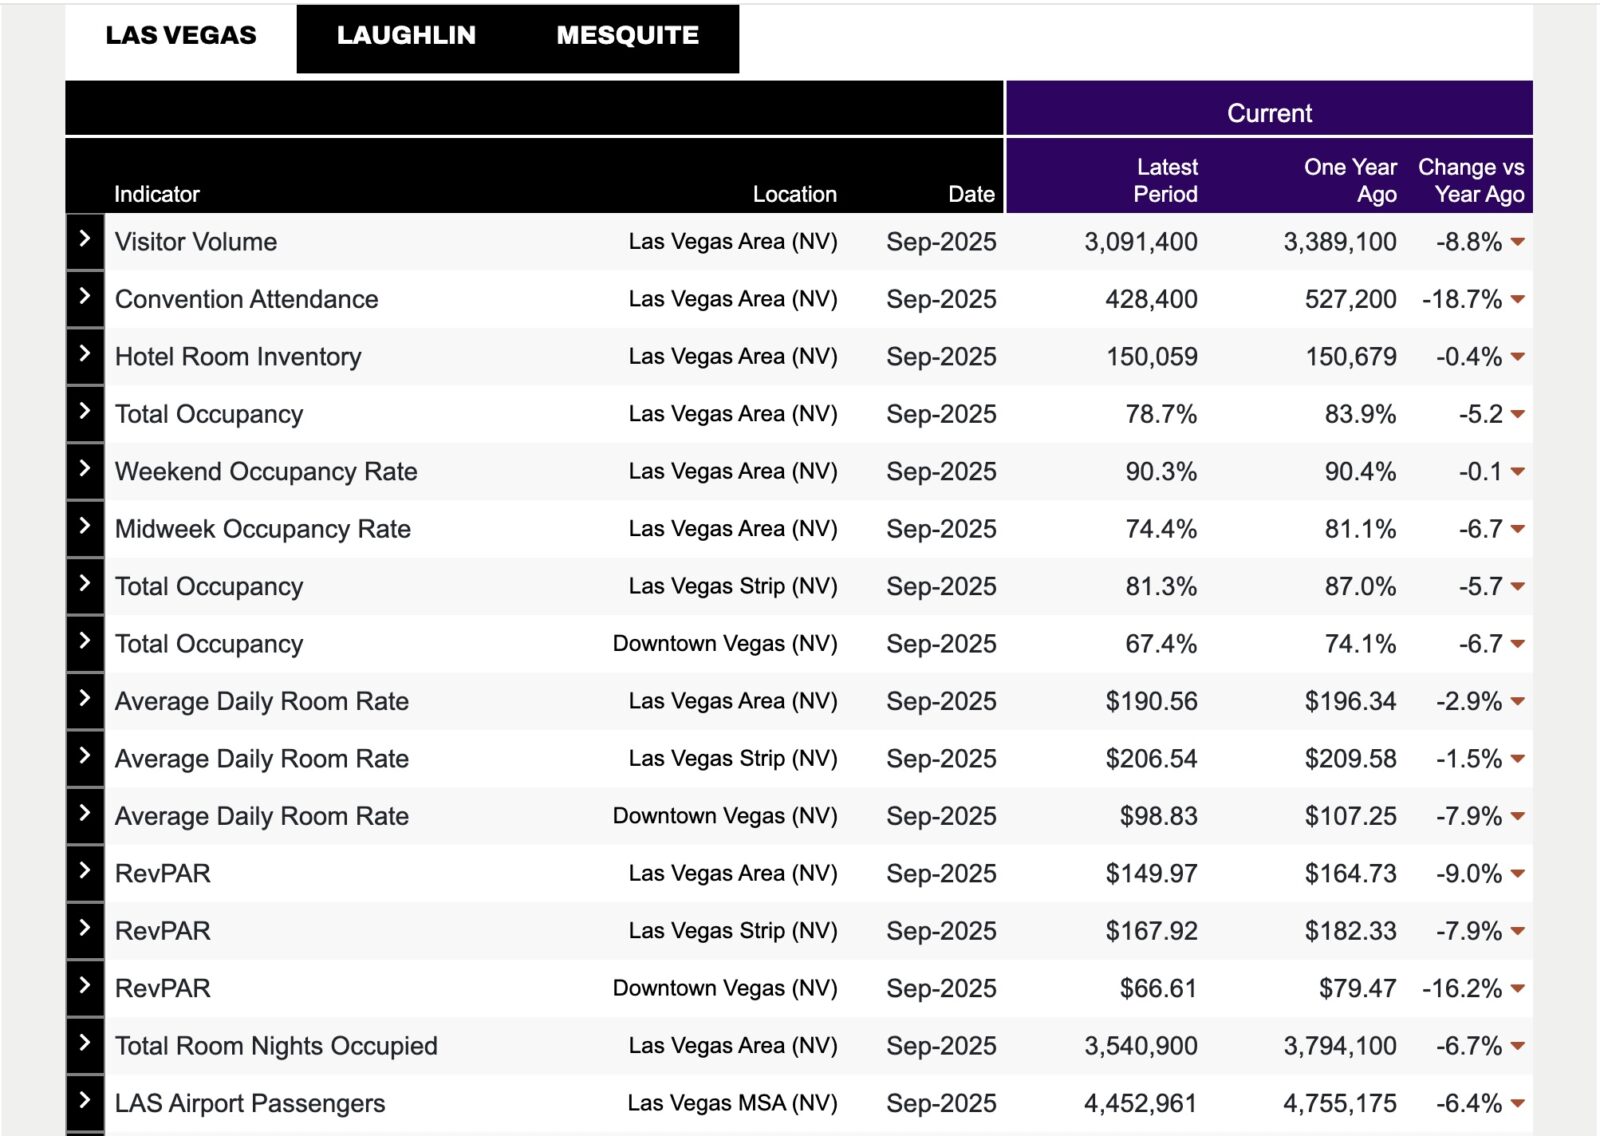The width and height of the screenshot is (1600, 1136).
Task: Click the LAS Airport Passengers decrease arrow
Action: click(x=1517, y=1104)
